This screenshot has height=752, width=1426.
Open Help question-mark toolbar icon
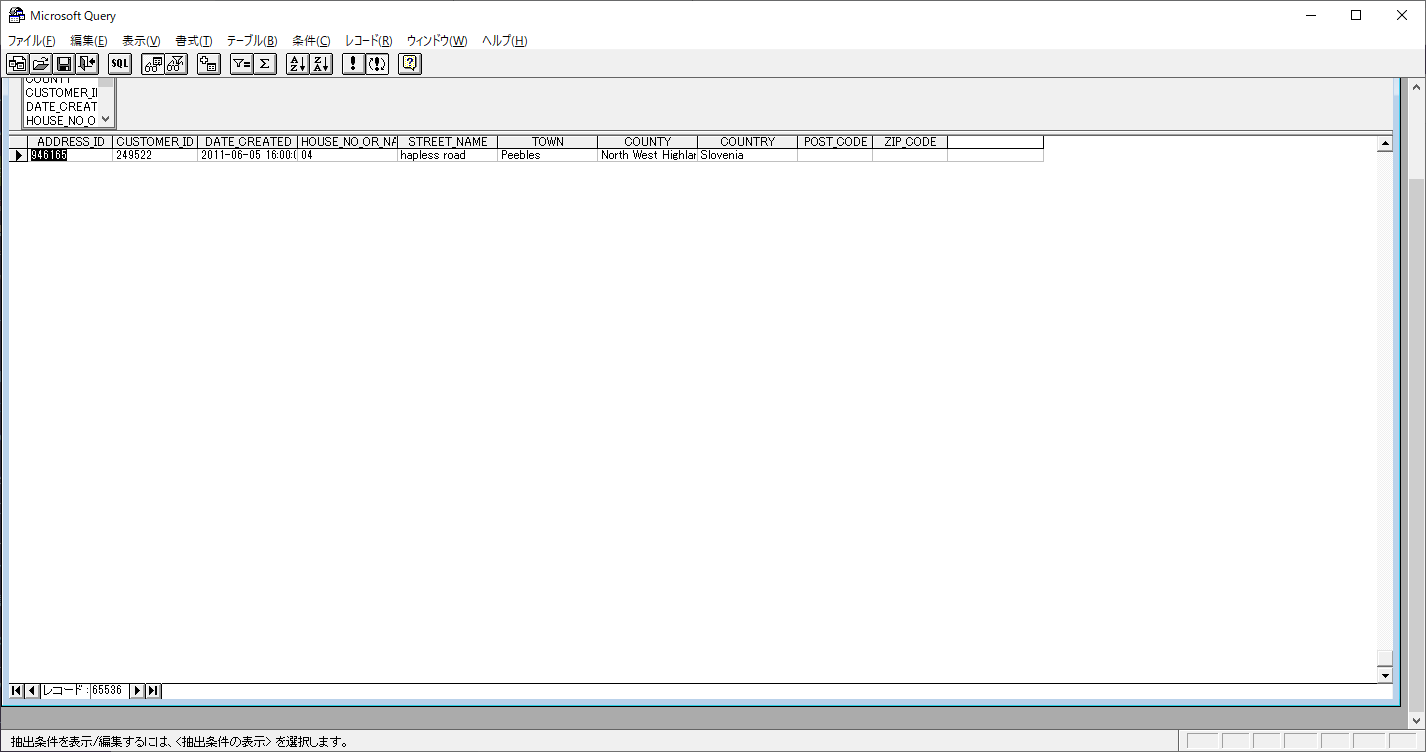[x=410, y=64]
